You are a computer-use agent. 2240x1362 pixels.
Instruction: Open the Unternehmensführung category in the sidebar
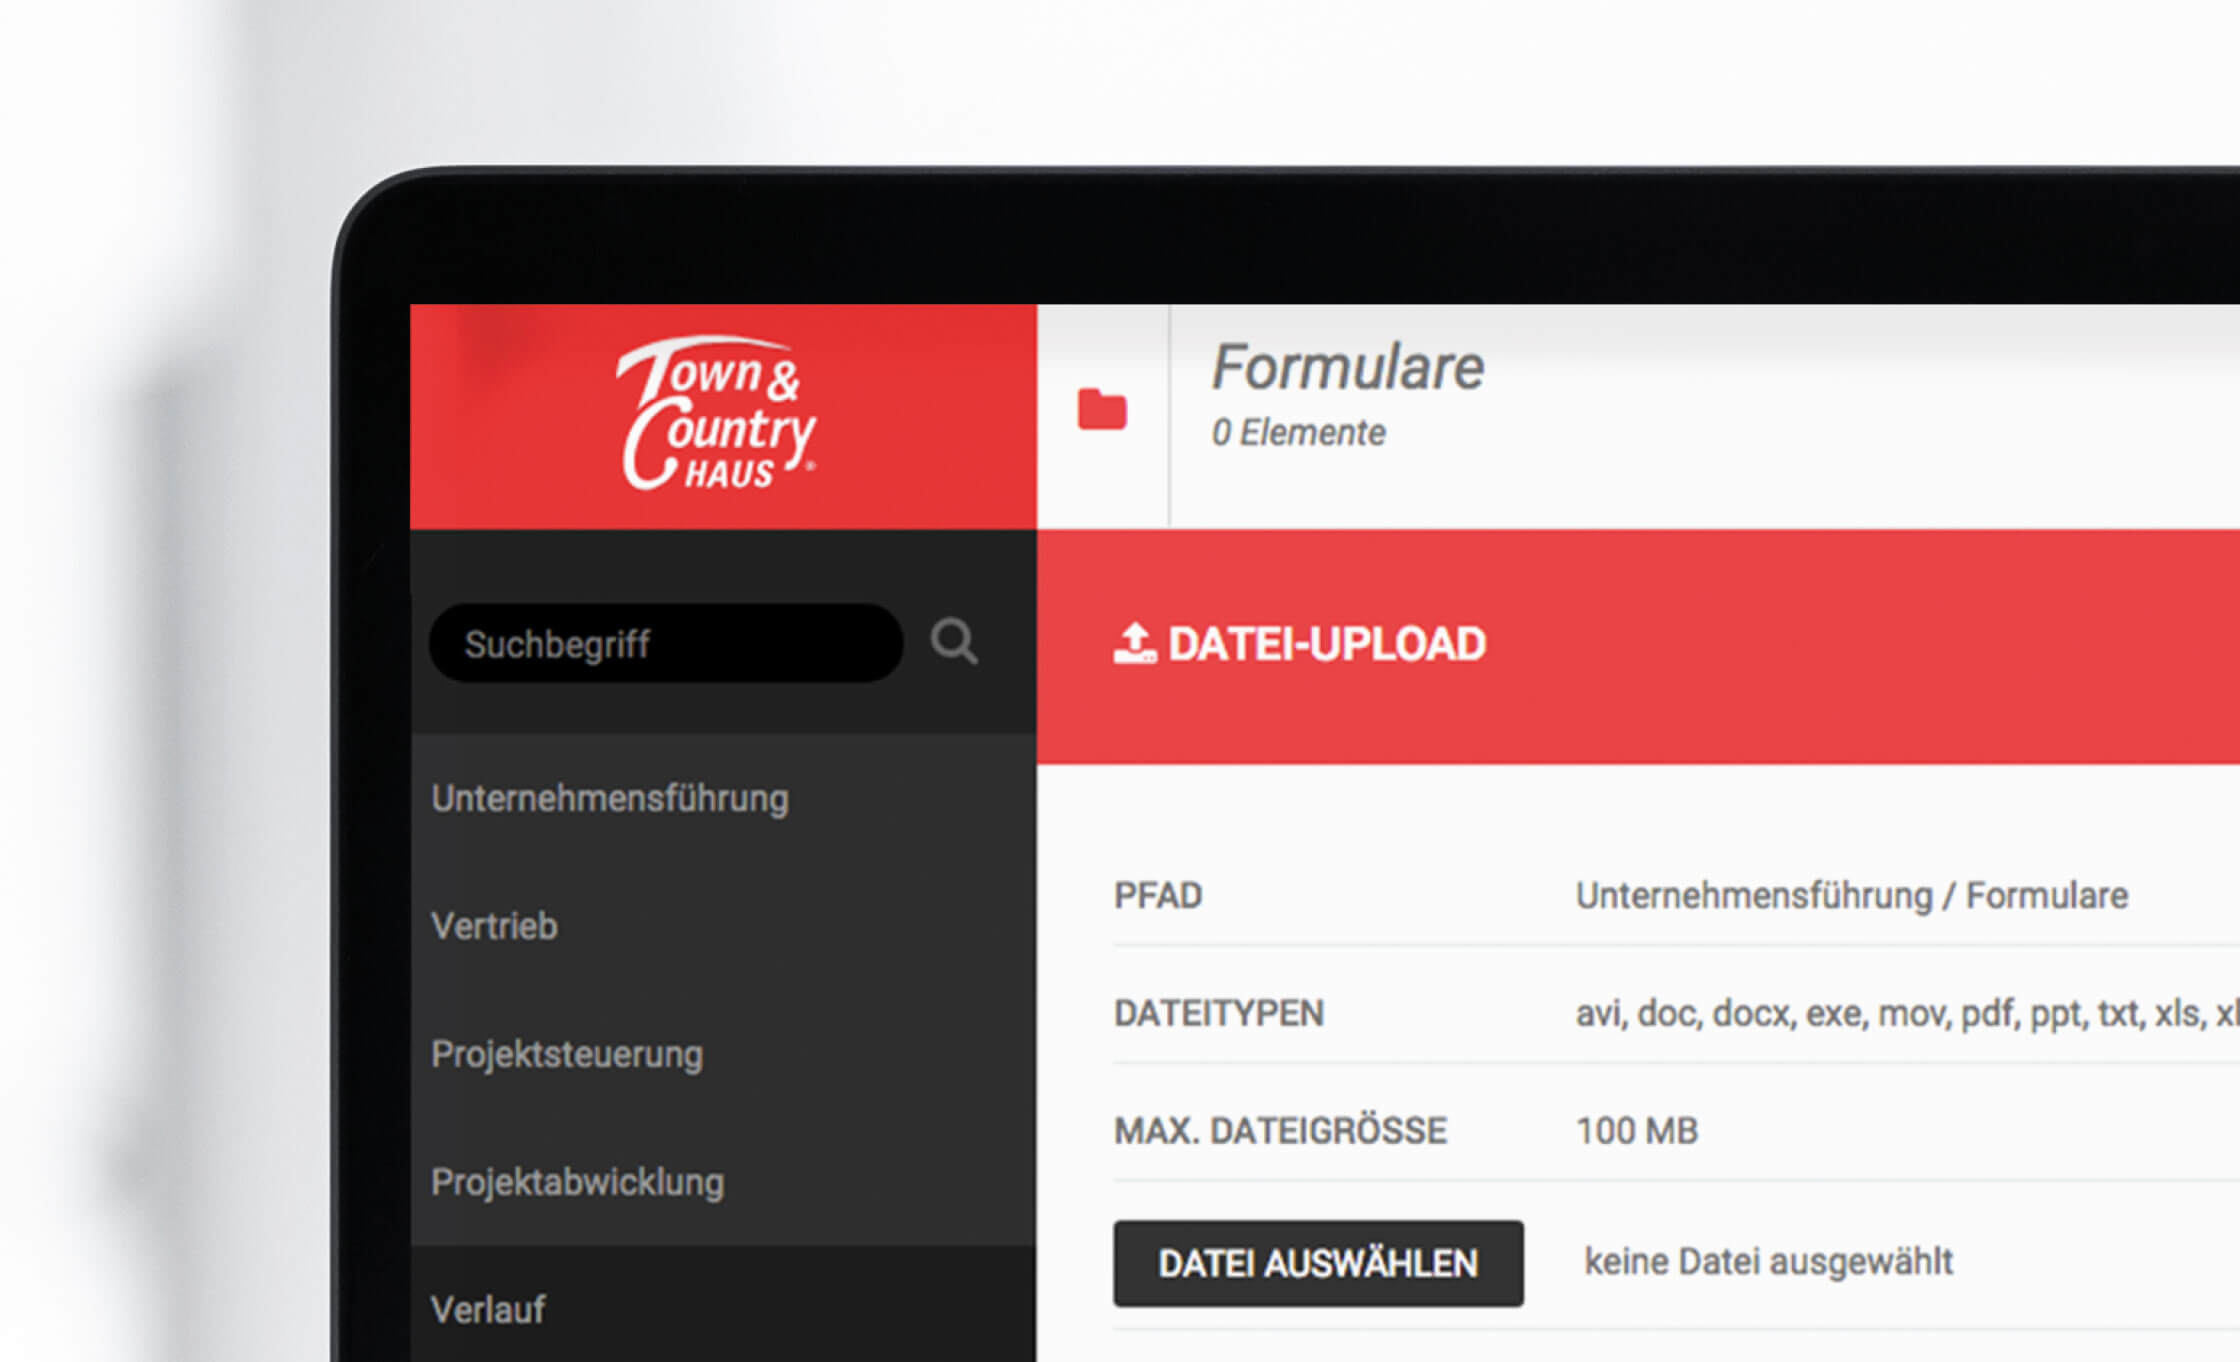point(609,798)
